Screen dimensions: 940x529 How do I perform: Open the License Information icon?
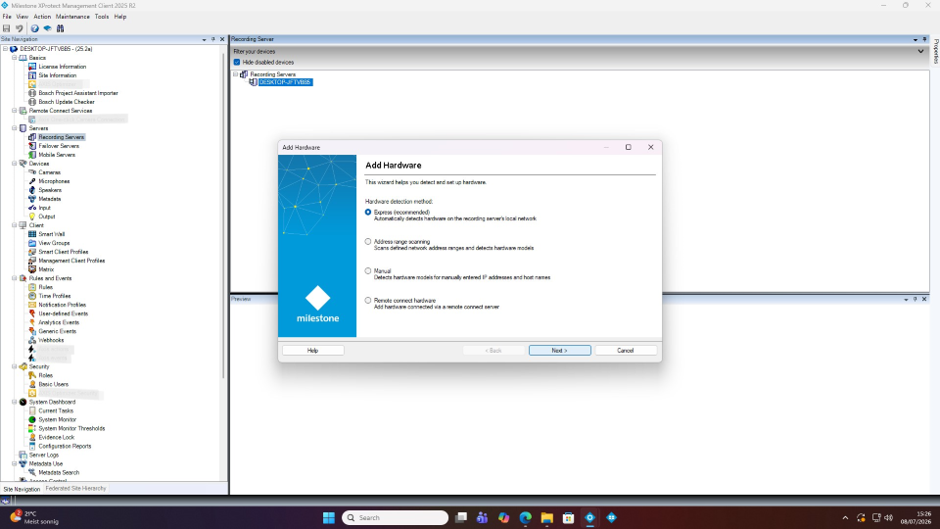click(32, 67)
